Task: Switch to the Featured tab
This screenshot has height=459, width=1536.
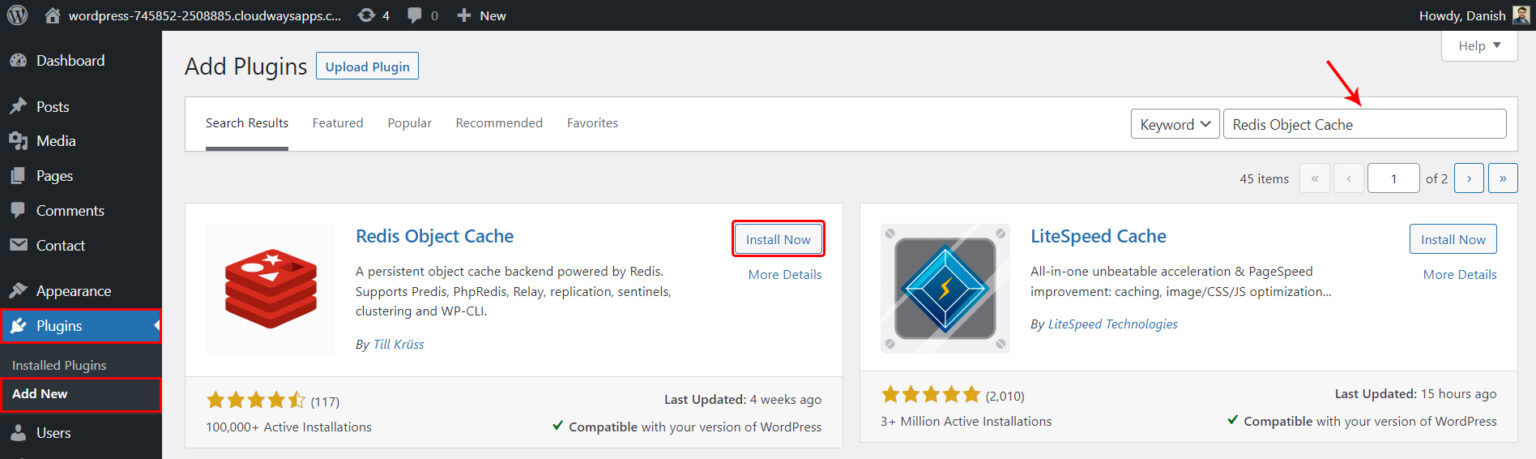Action: pos(338,123)
